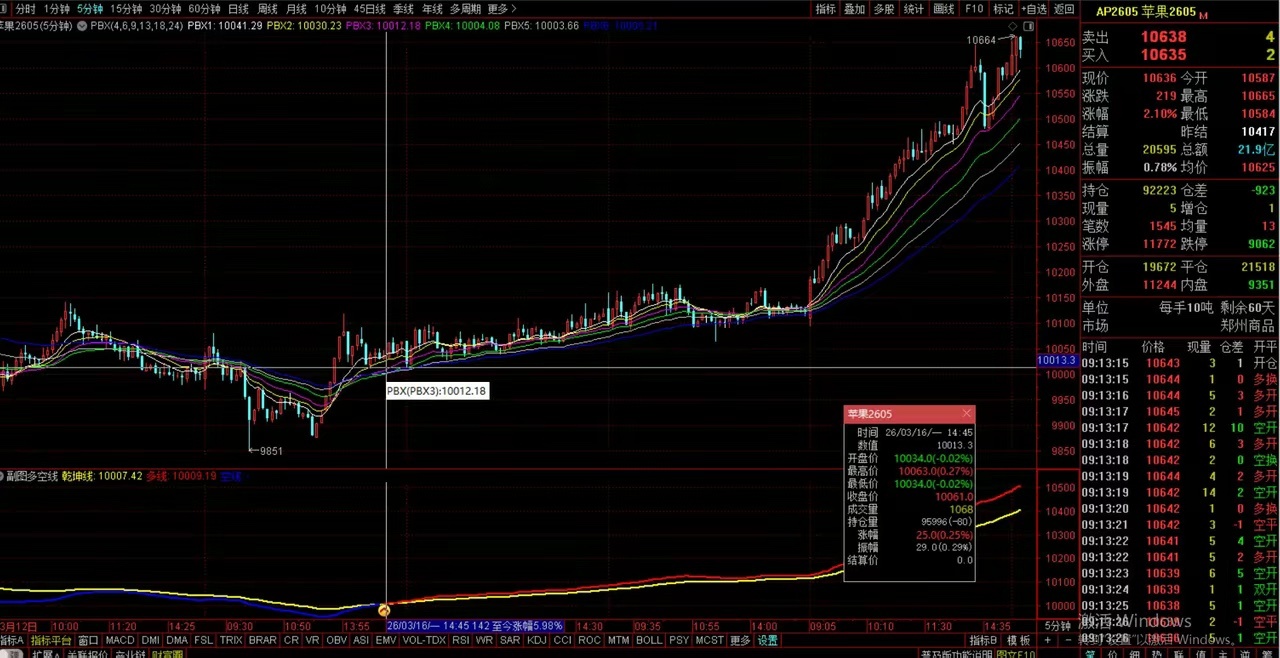Viewport: 1280px width, 658px height.
Task: Click the 返回 back button
Action: 1064,9
